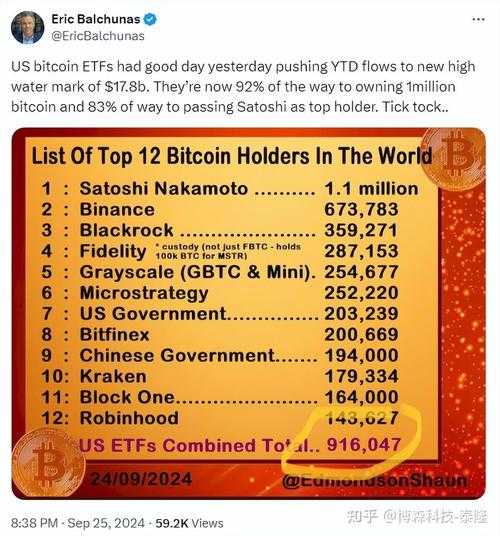Click the 24/09/2024 date in image
500x536 pixels.
(x=141, y=479)
